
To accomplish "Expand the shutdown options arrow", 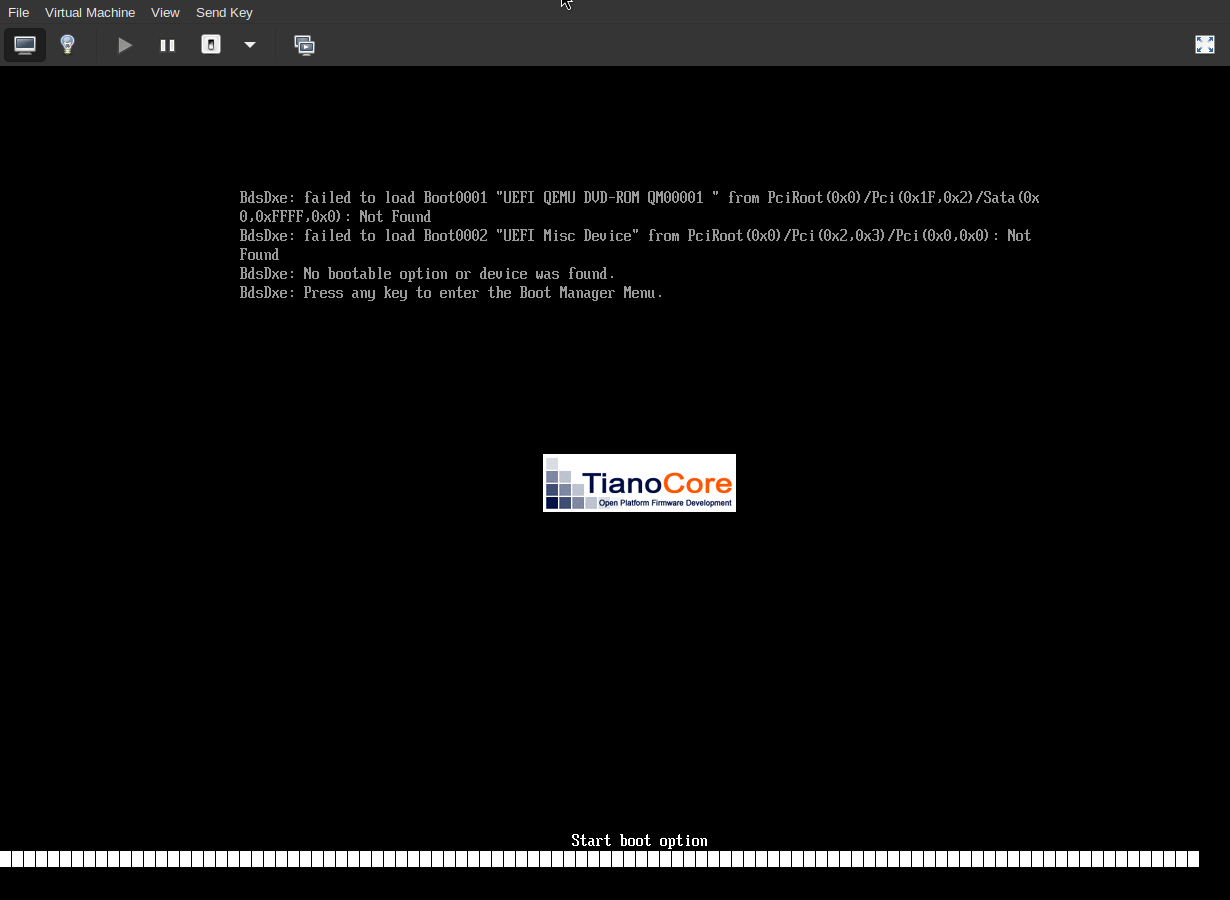I will click(x=249, y=45).
